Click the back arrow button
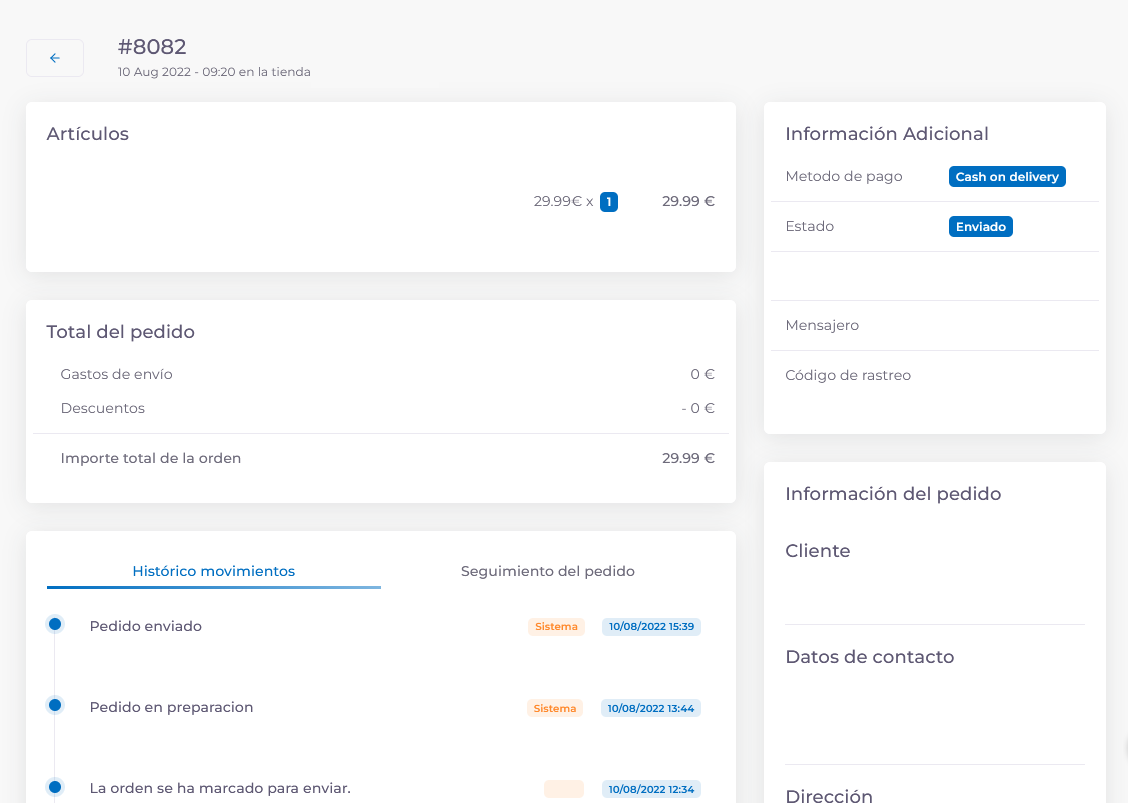The width and height of the screenshot is (1128, 803). coord(55,58)
